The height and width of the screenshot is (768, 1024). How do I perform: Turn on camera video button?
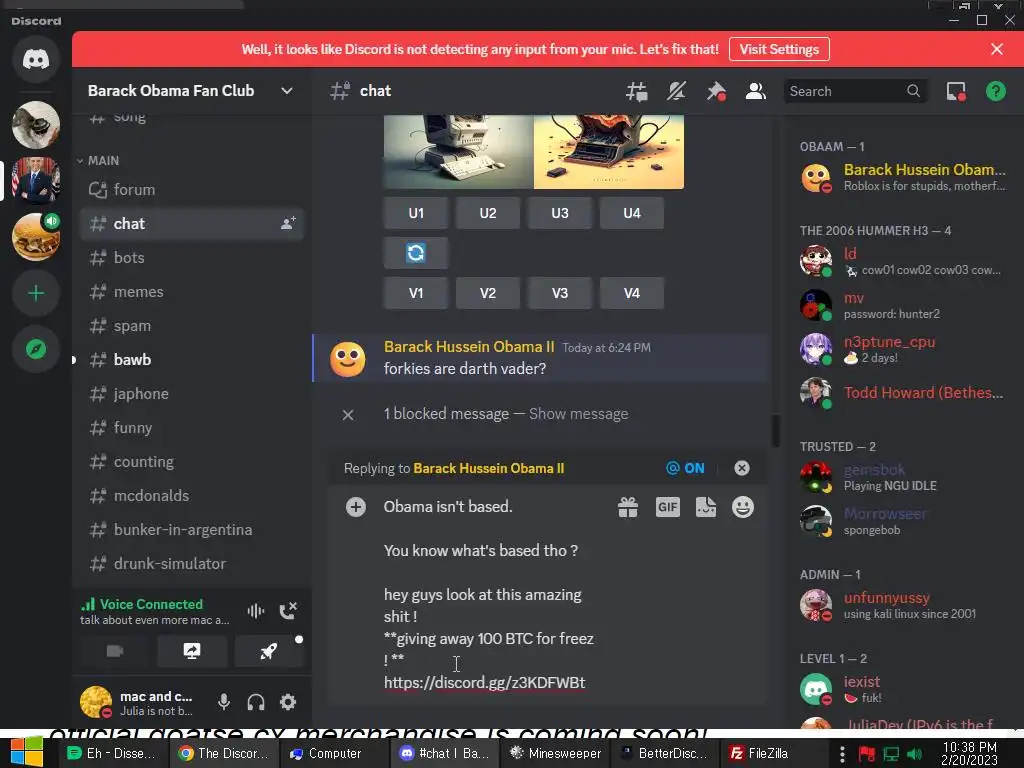(x=115, y=651)
